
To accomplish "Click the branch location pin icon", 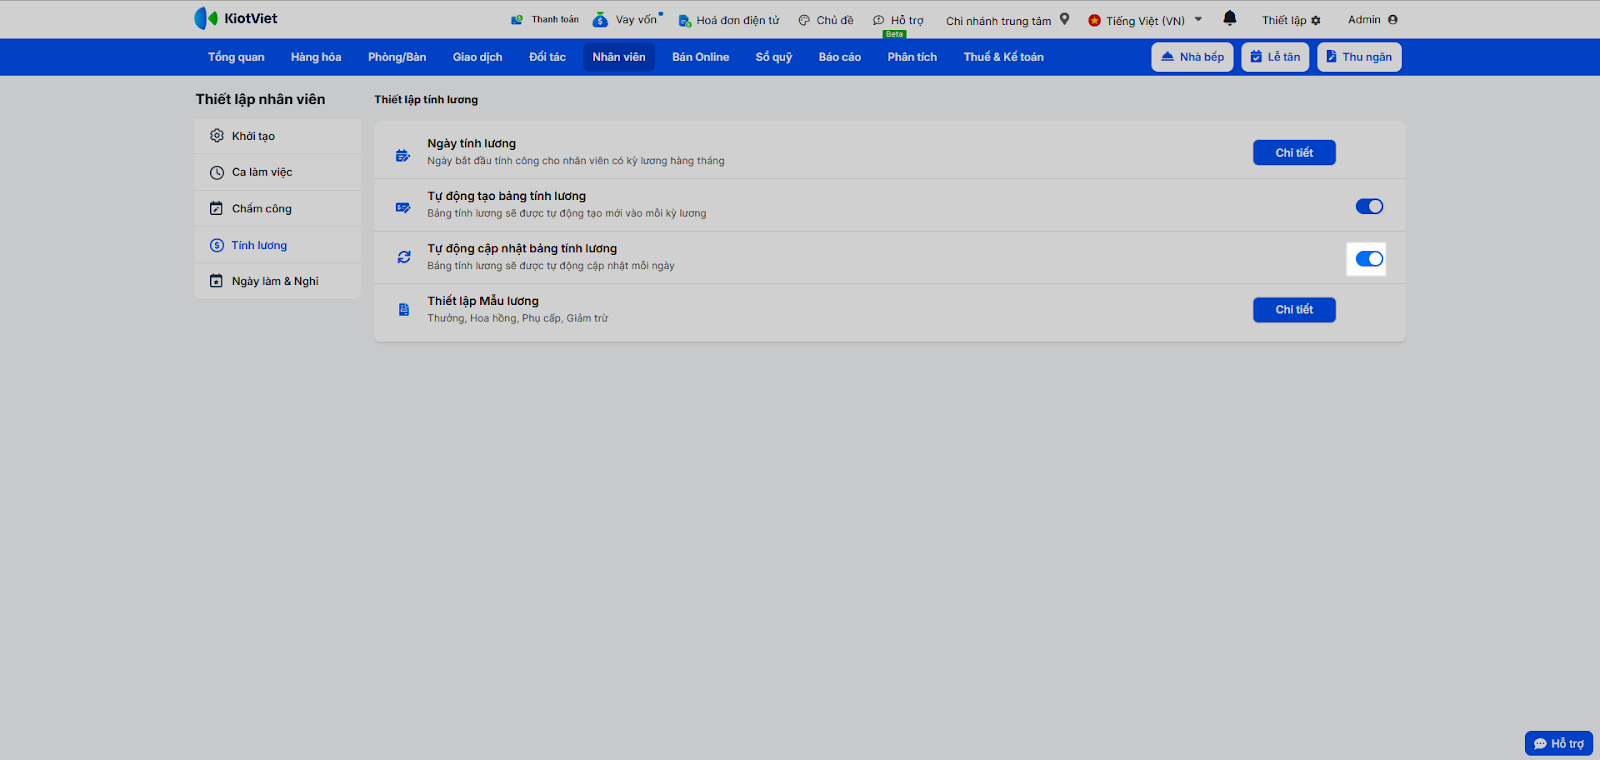I will (x=1065, y=19).
